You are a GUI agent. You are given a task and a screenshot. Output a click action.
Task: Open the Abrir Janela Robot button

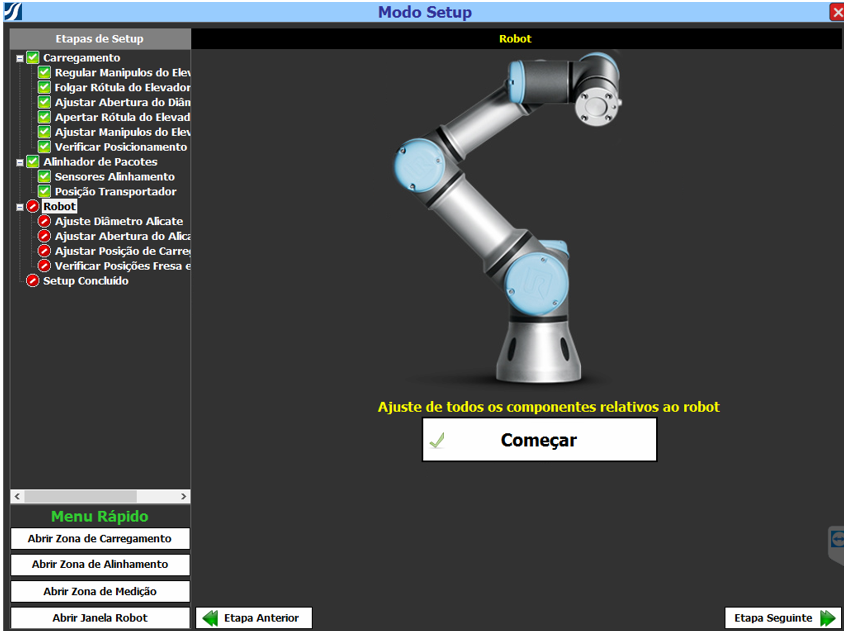coord(100,618)
